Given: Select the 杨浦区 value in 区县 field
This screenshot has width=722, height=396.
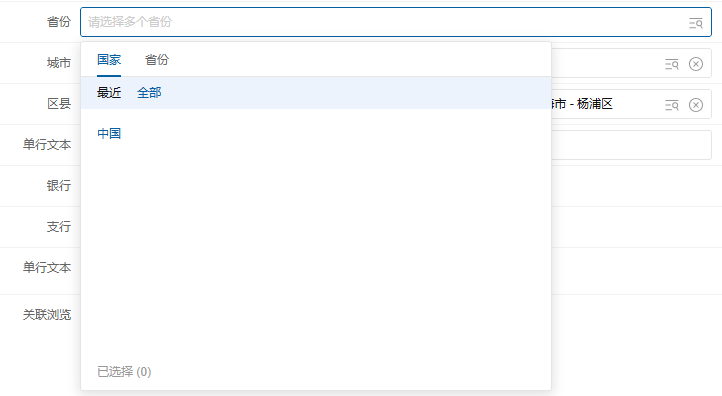Looking at the screenshot, I should coord(594,104).
